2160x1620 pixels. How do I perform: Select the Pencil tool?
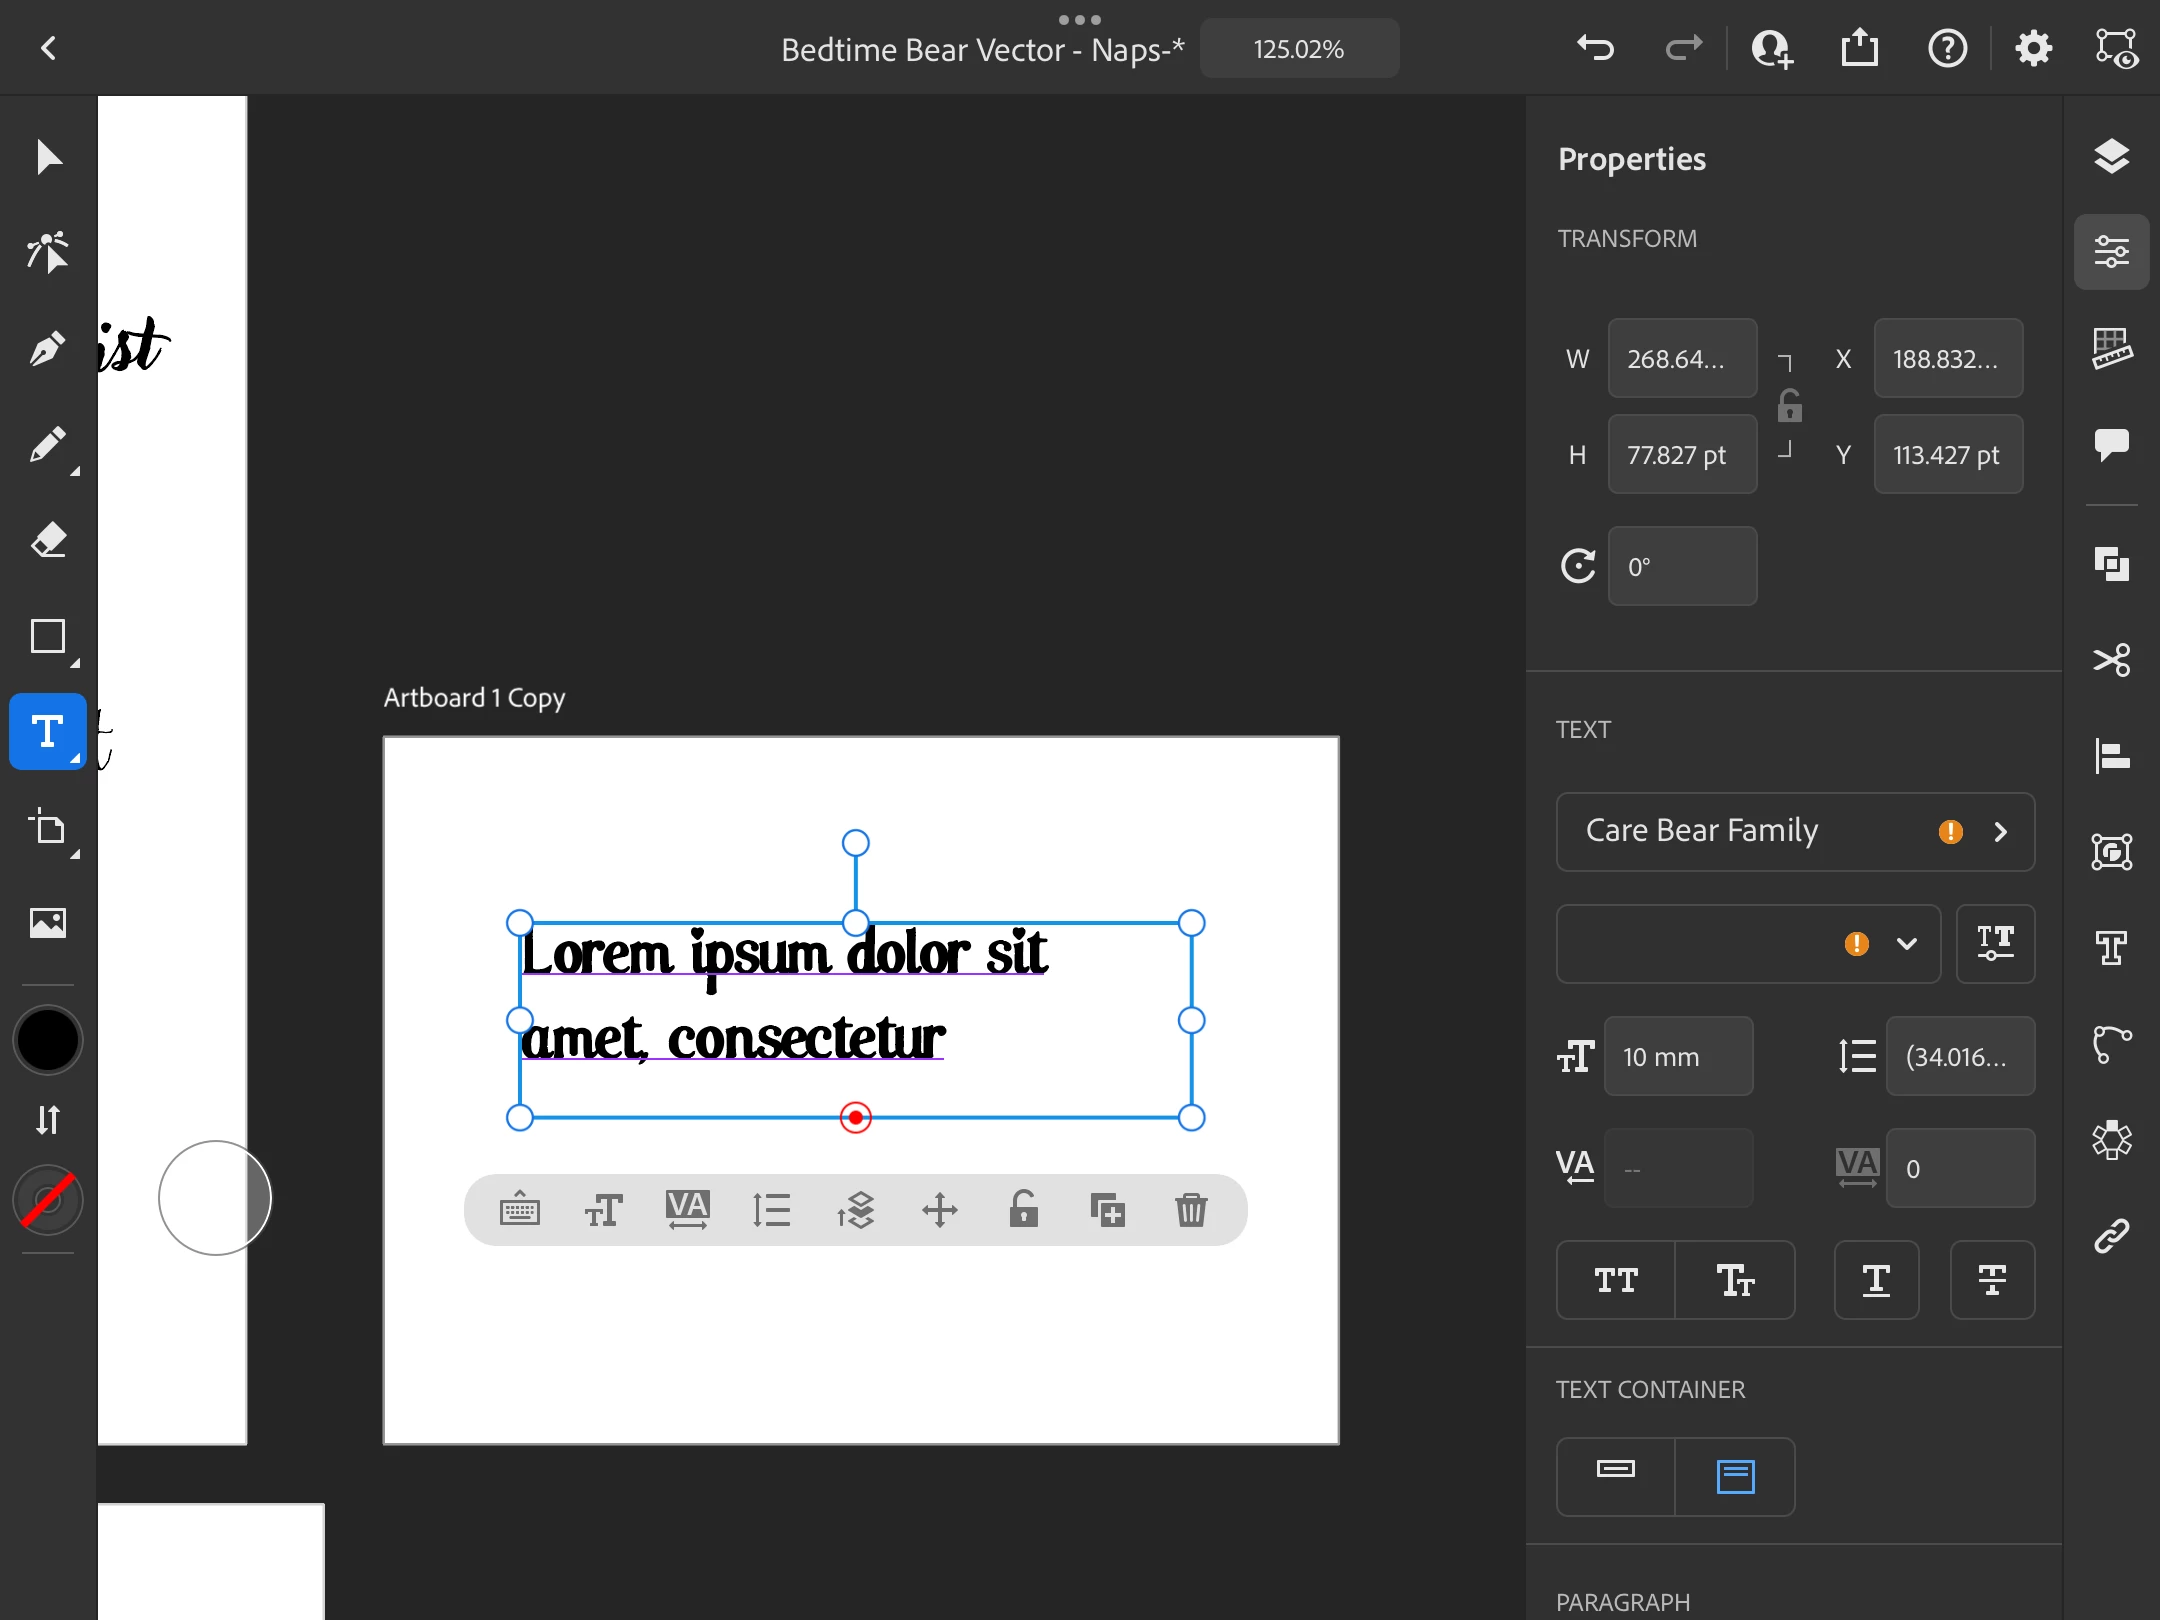pyautogui.click(x=47, y=445)
